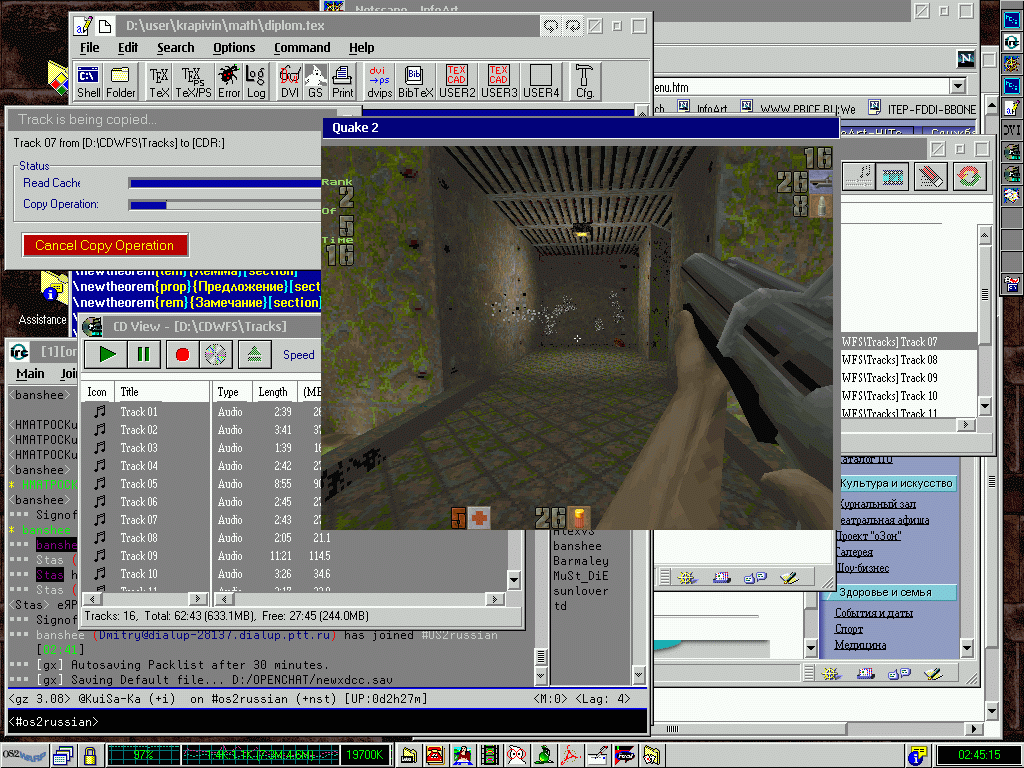Open the OS/2 Warp menu button on the taskbar

click(24, 756)
